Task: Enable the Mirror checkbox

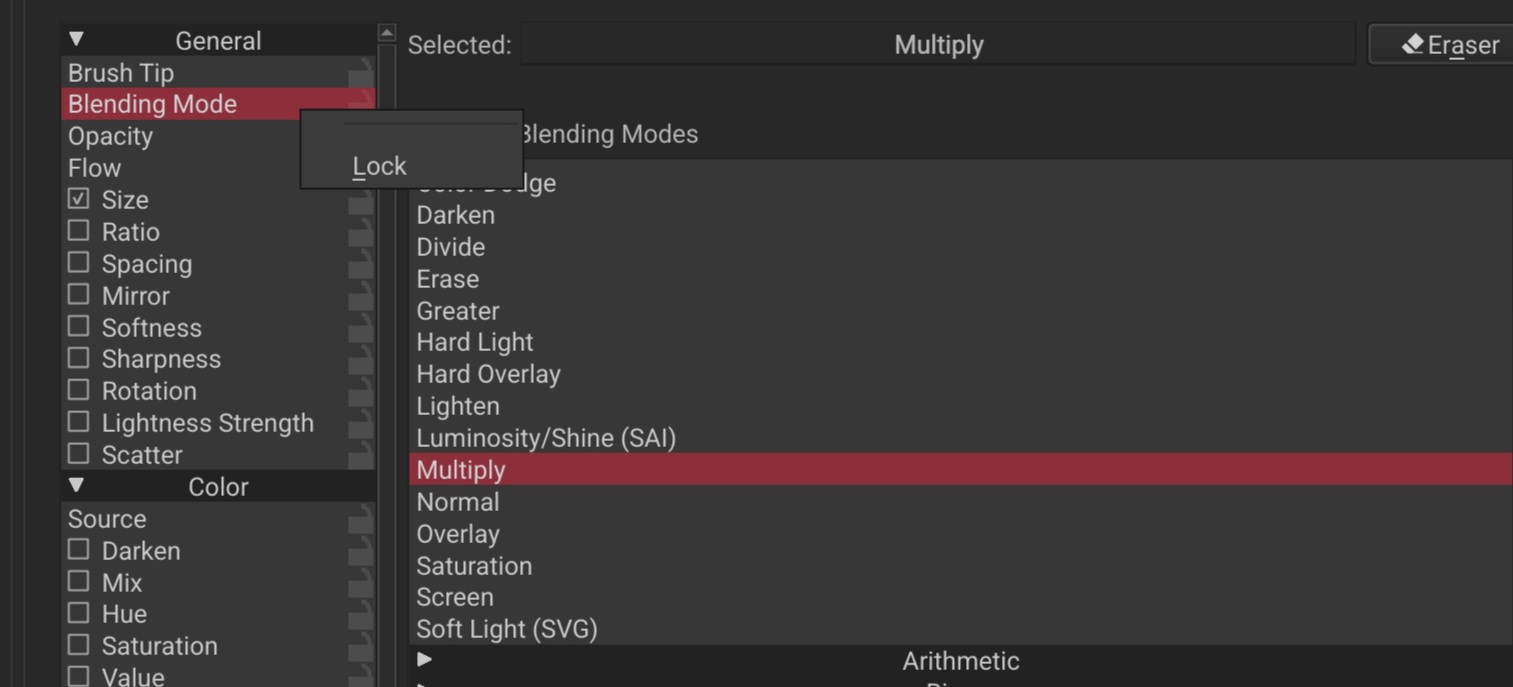Action: [78, 294]
